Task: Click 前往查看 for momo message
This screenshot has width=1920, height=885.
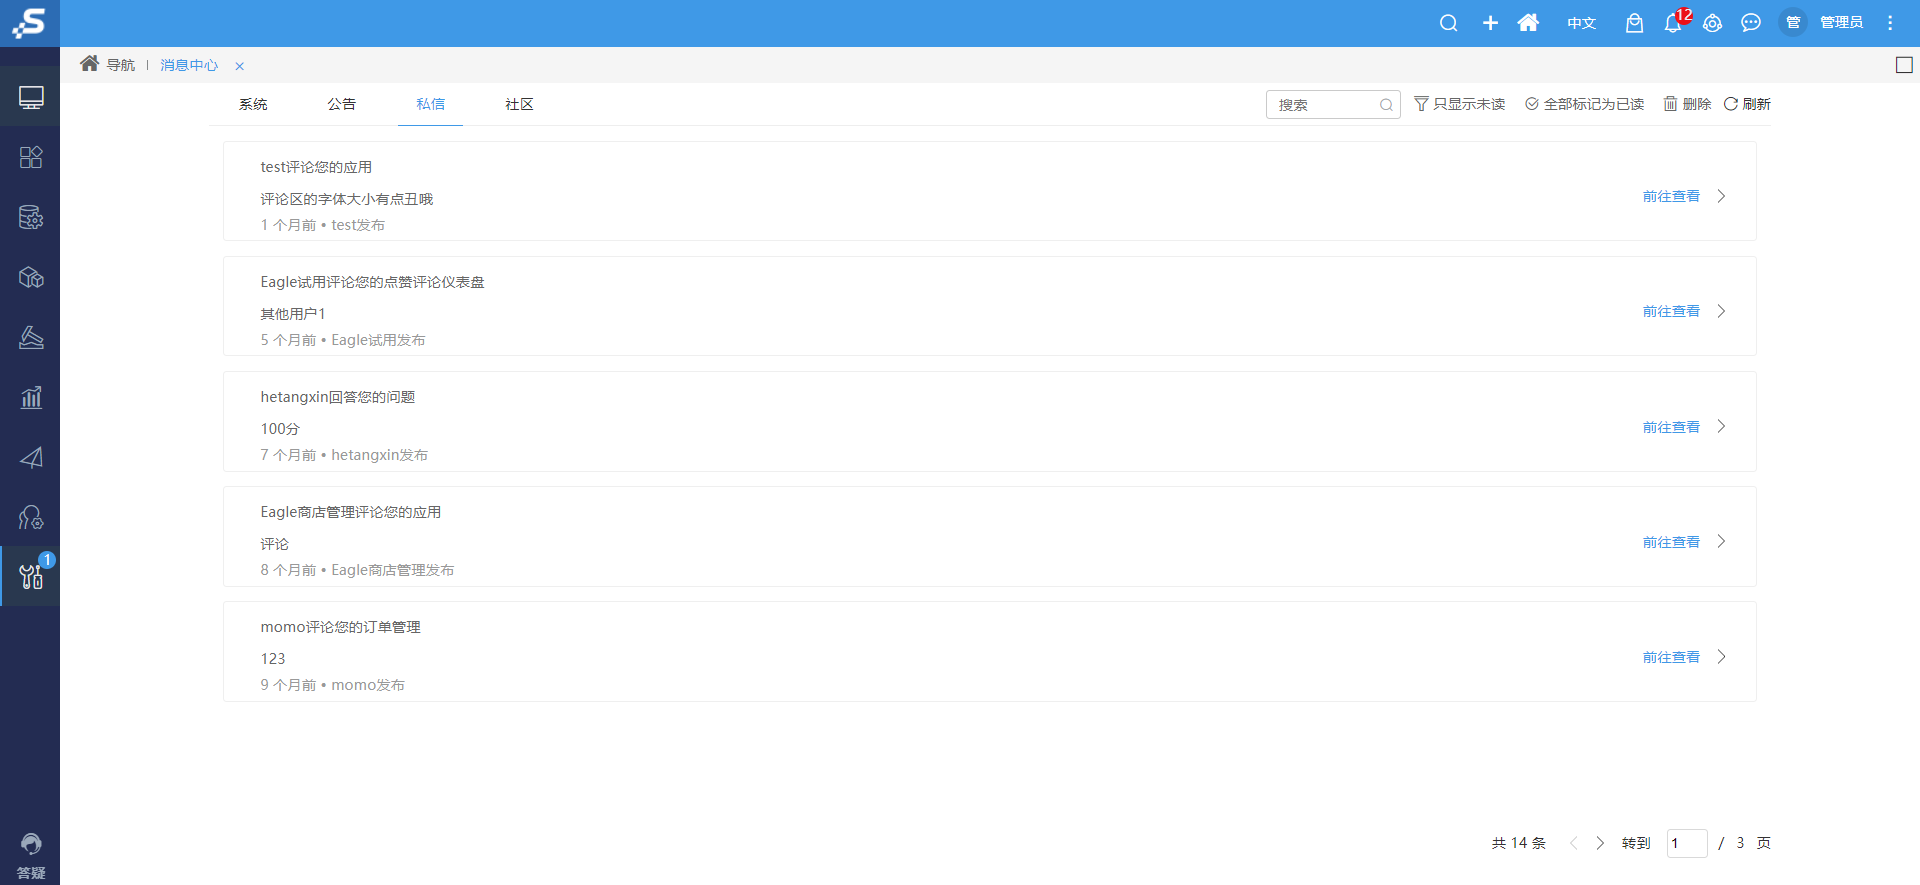Action: 1671,657
